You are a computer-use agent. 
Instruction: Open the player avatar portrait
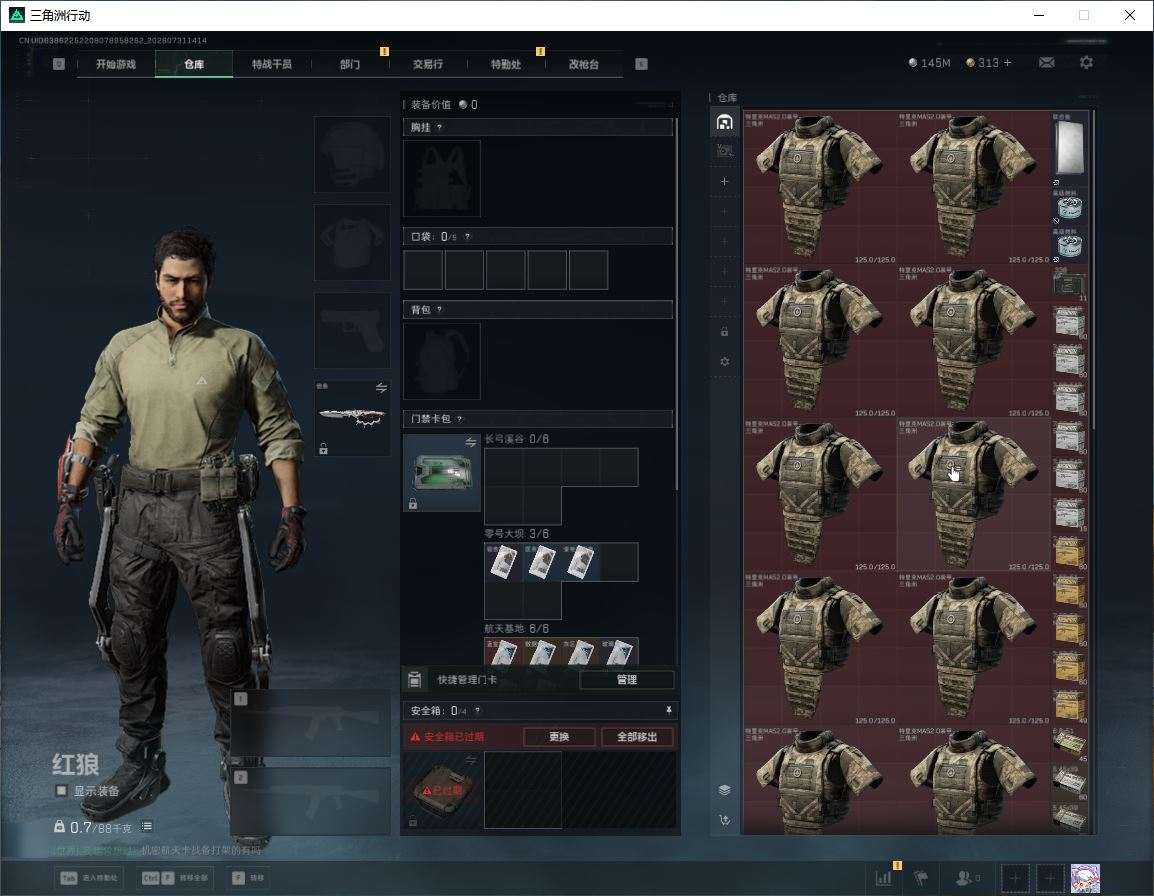coord(1085,878)
